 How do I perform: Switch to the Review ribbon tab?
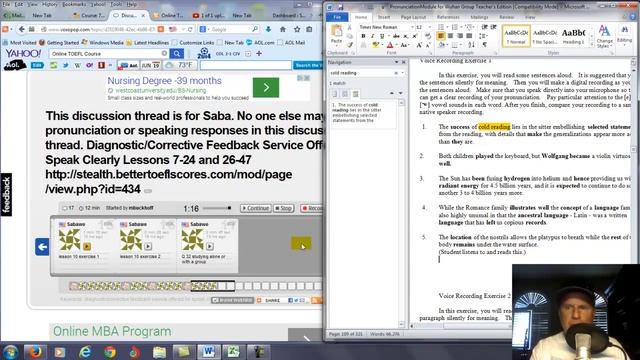[507, 17]
